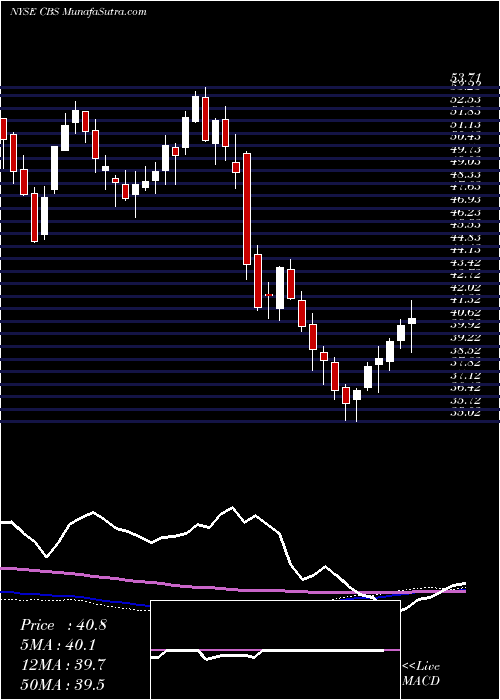Screen dimensions: 500x700
Task: Select the 5MA : 40.1 value
Action: pyautogui.click(x=58, y=645)
